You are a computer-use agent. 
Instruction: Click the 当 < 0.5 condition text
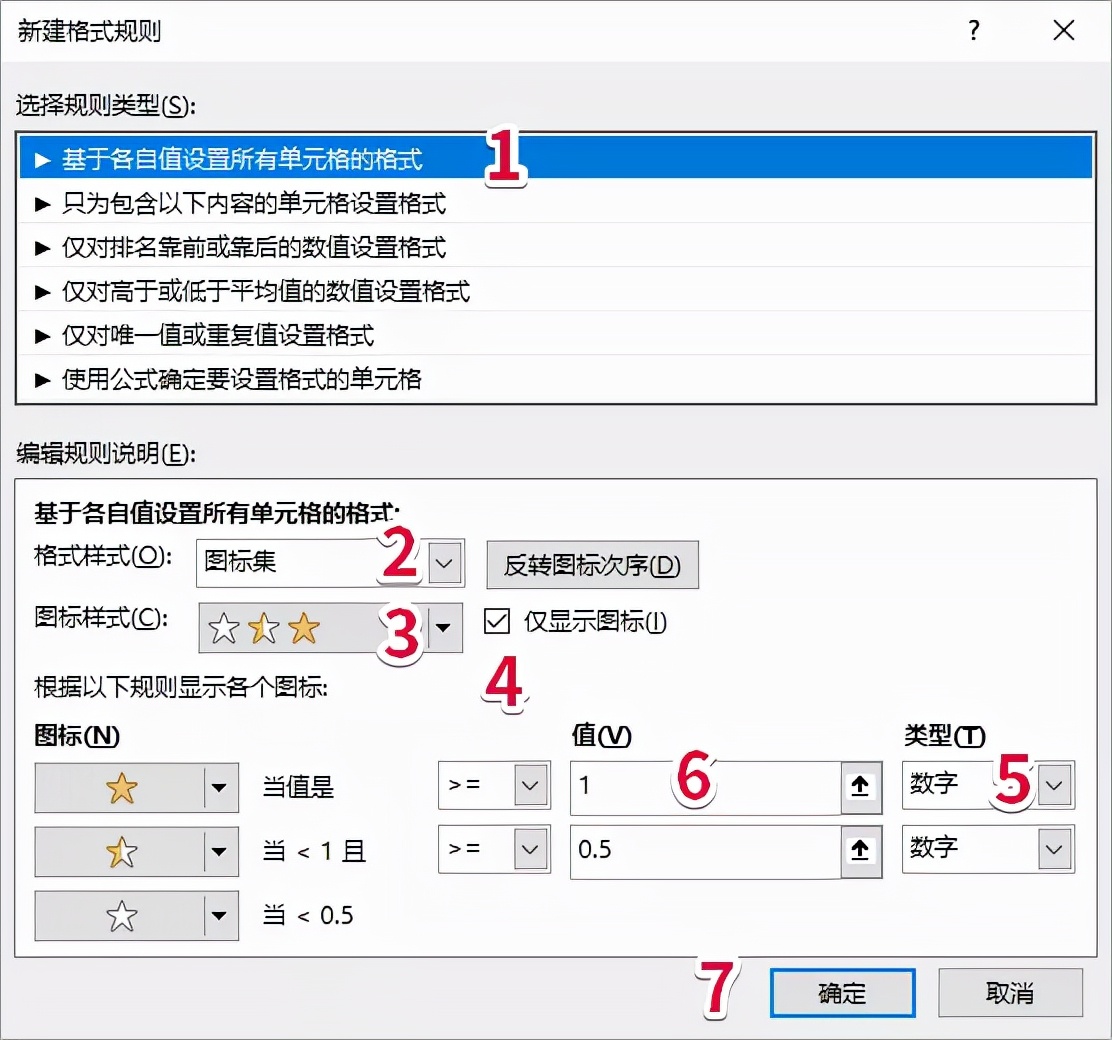(x=308, y=915)
